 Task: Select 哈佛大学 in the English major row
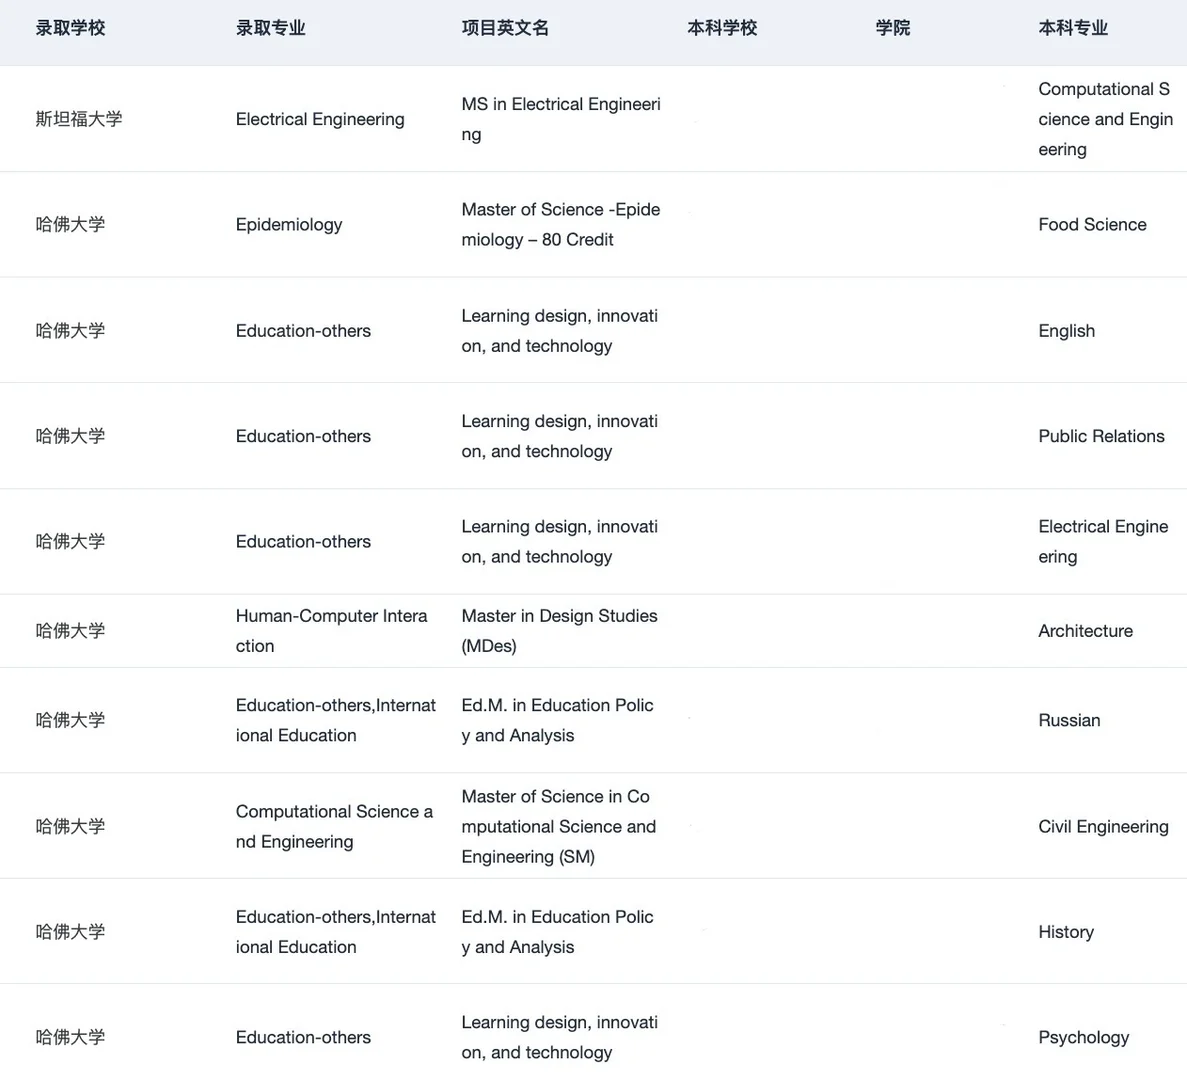[70, 330]
